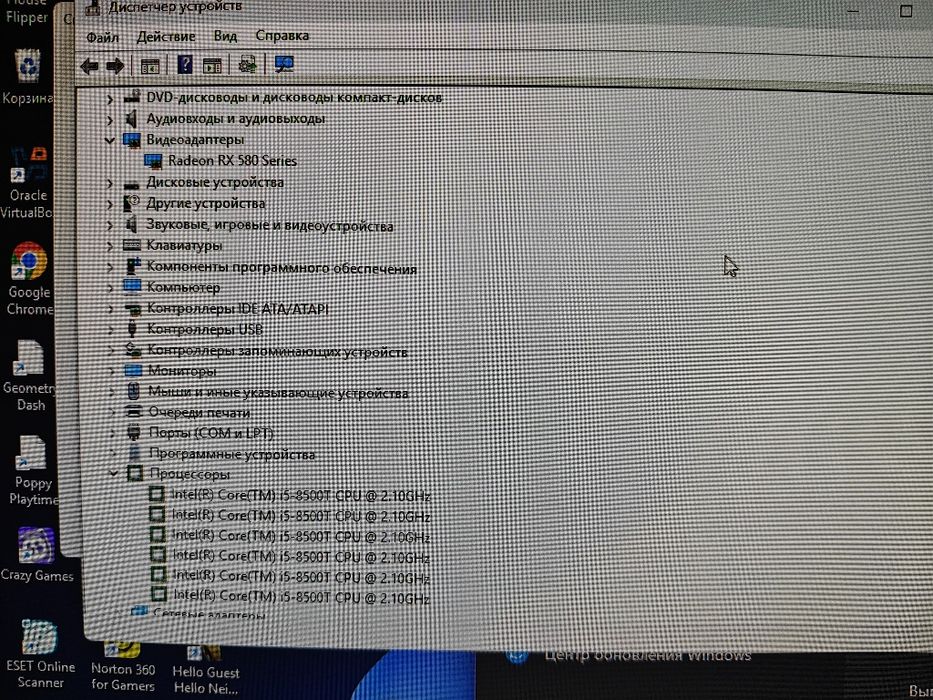Image resolution: width=933 pixels, height=700 pixels.
Task: Expand DVD-дисководы и дисководы компакт-дисков
Action: click(x=109, y=99)
